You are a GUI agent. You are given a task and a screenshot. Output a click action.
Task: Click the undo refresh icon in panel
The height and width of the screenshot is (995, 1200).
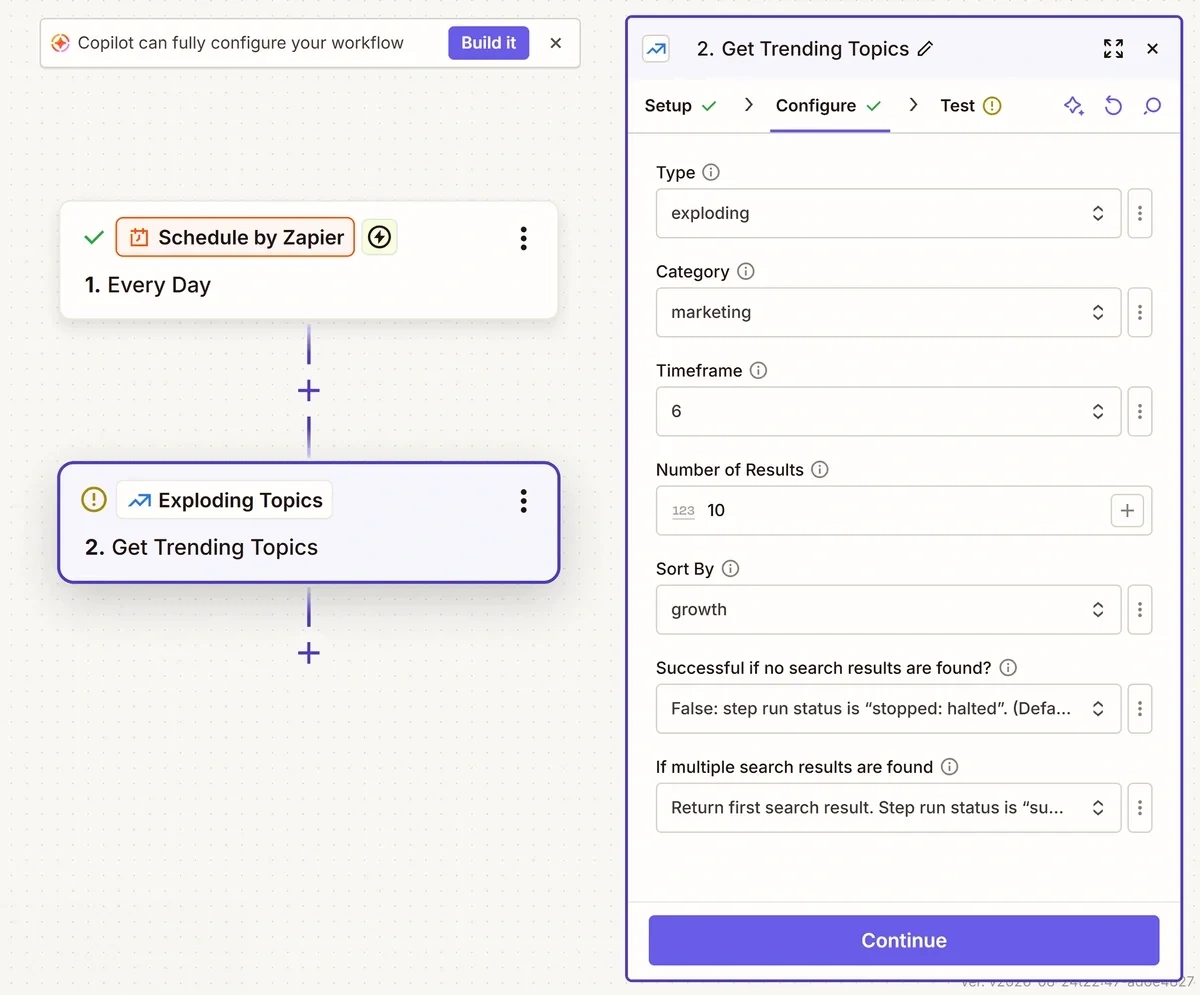1113,106
